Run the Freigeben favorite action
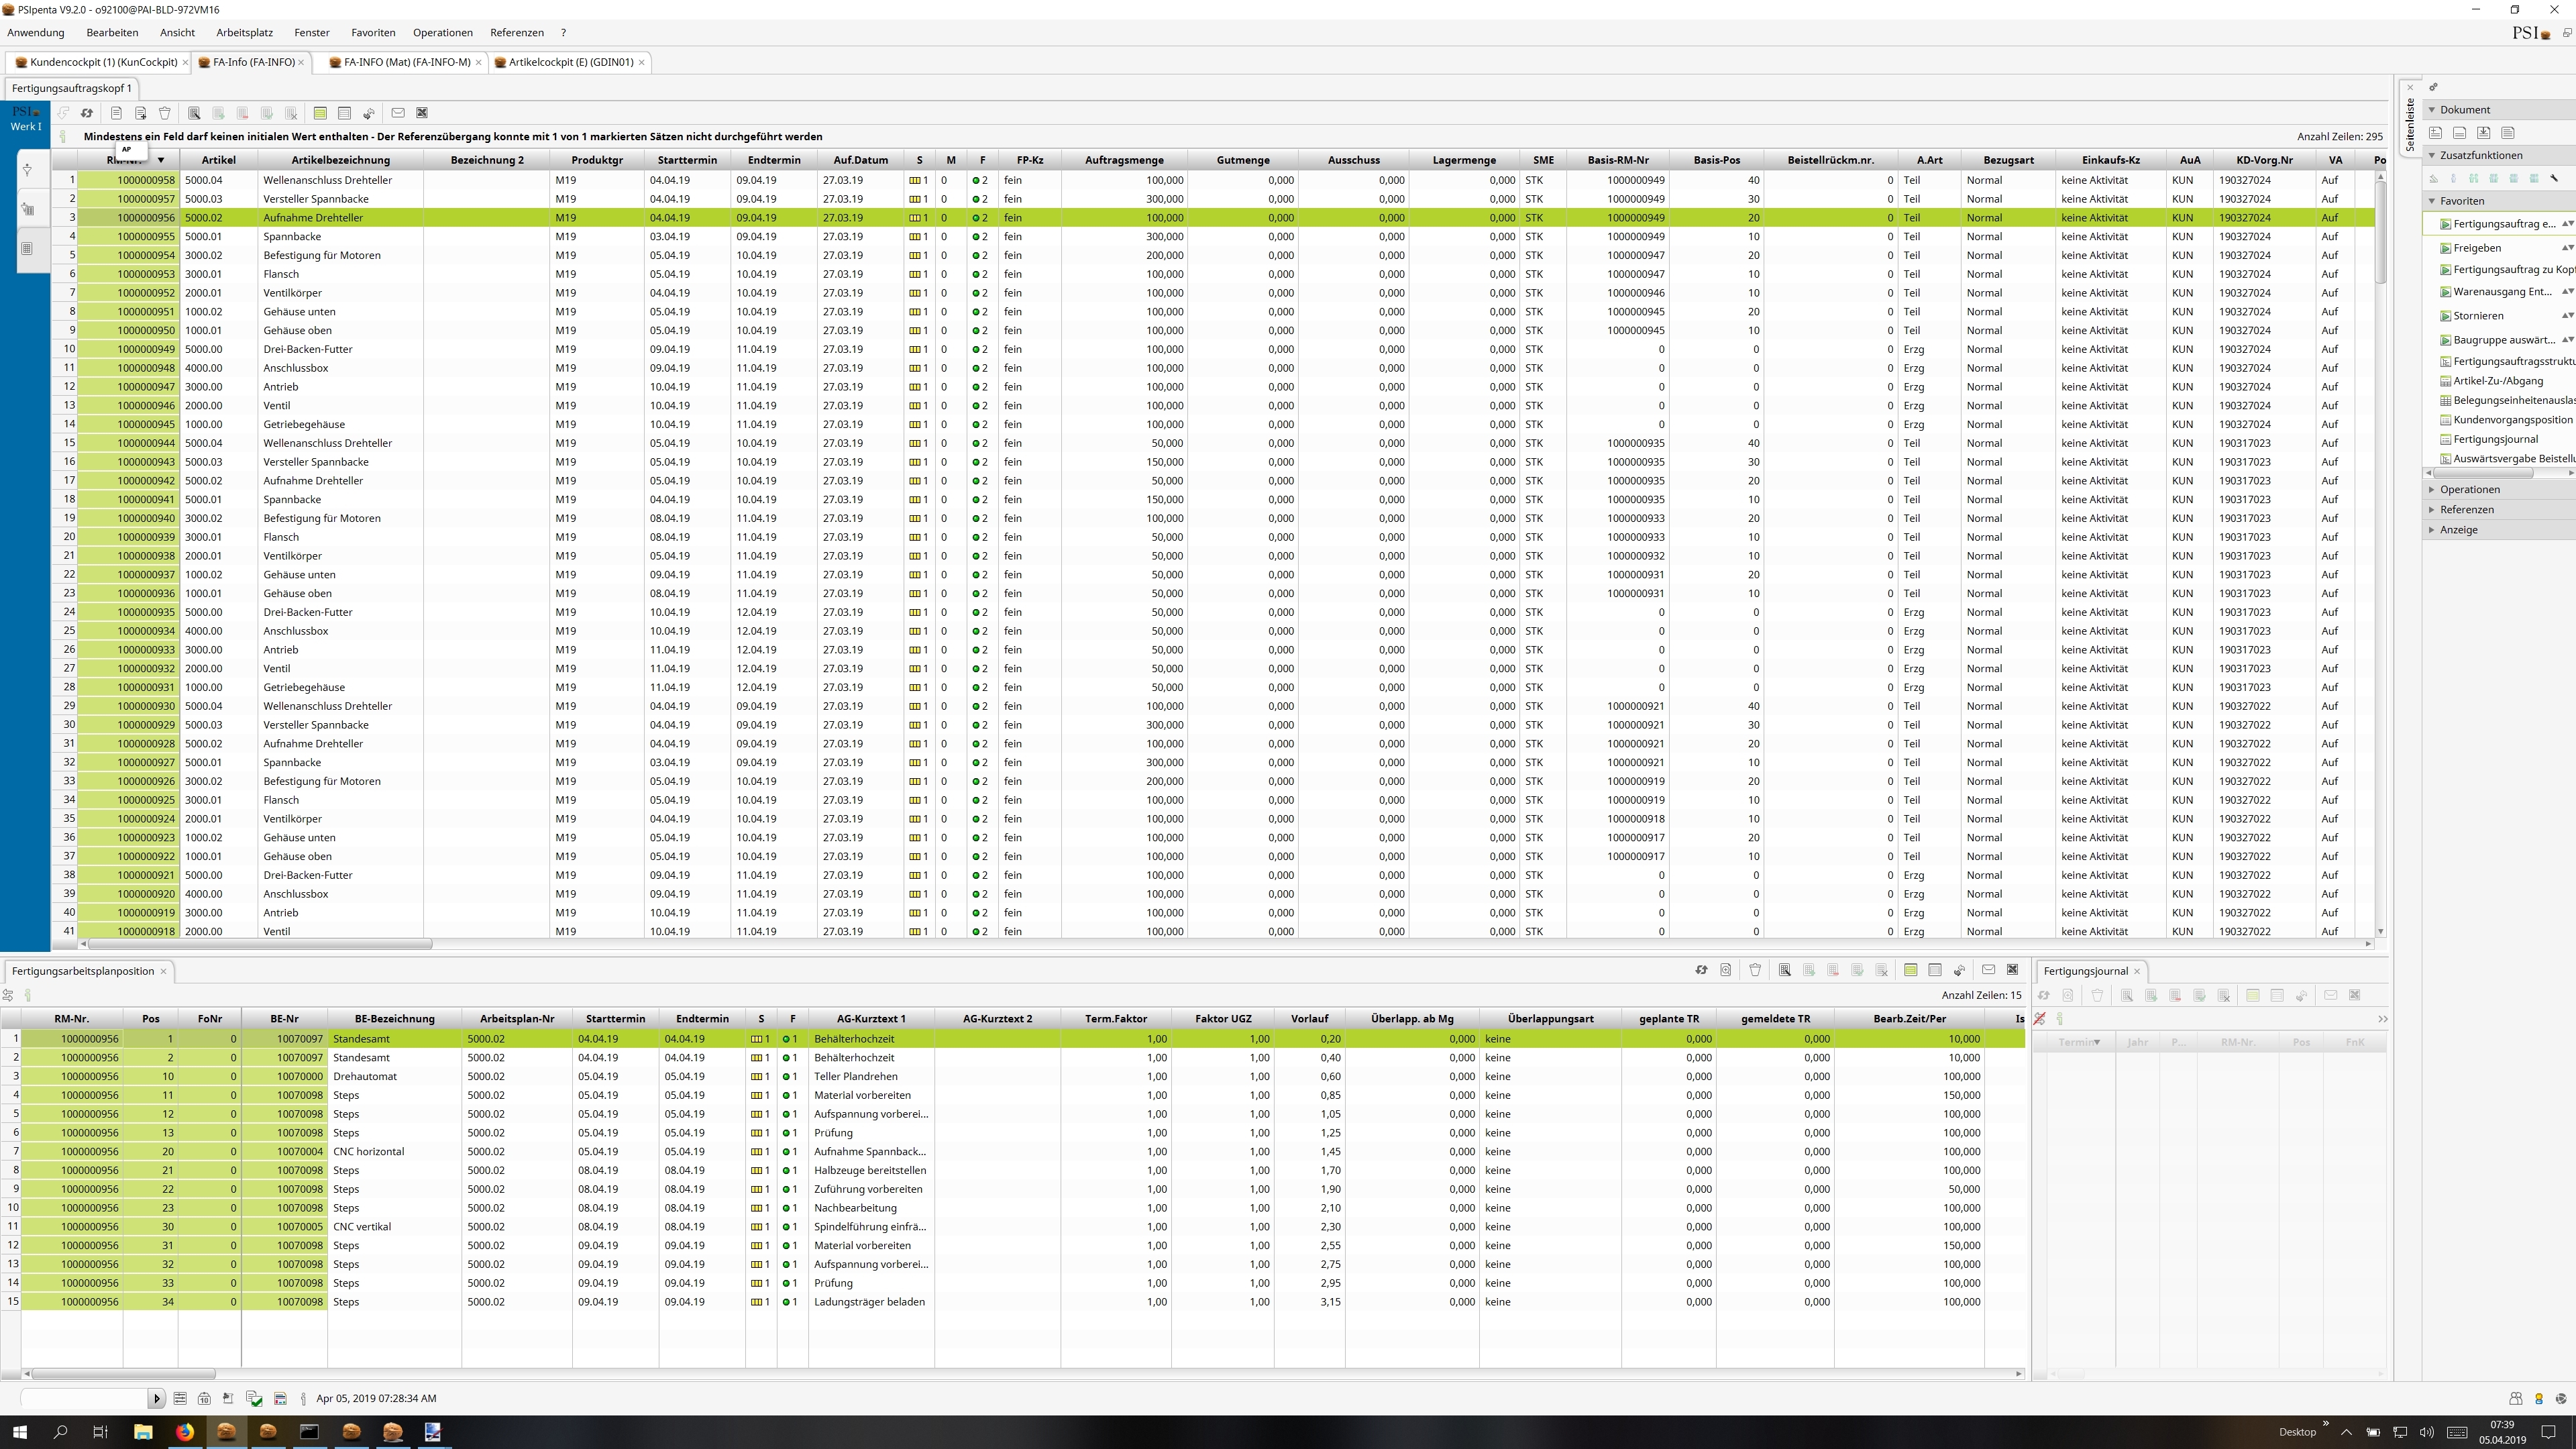The image size is (2576, 1449). point(2477,248)
